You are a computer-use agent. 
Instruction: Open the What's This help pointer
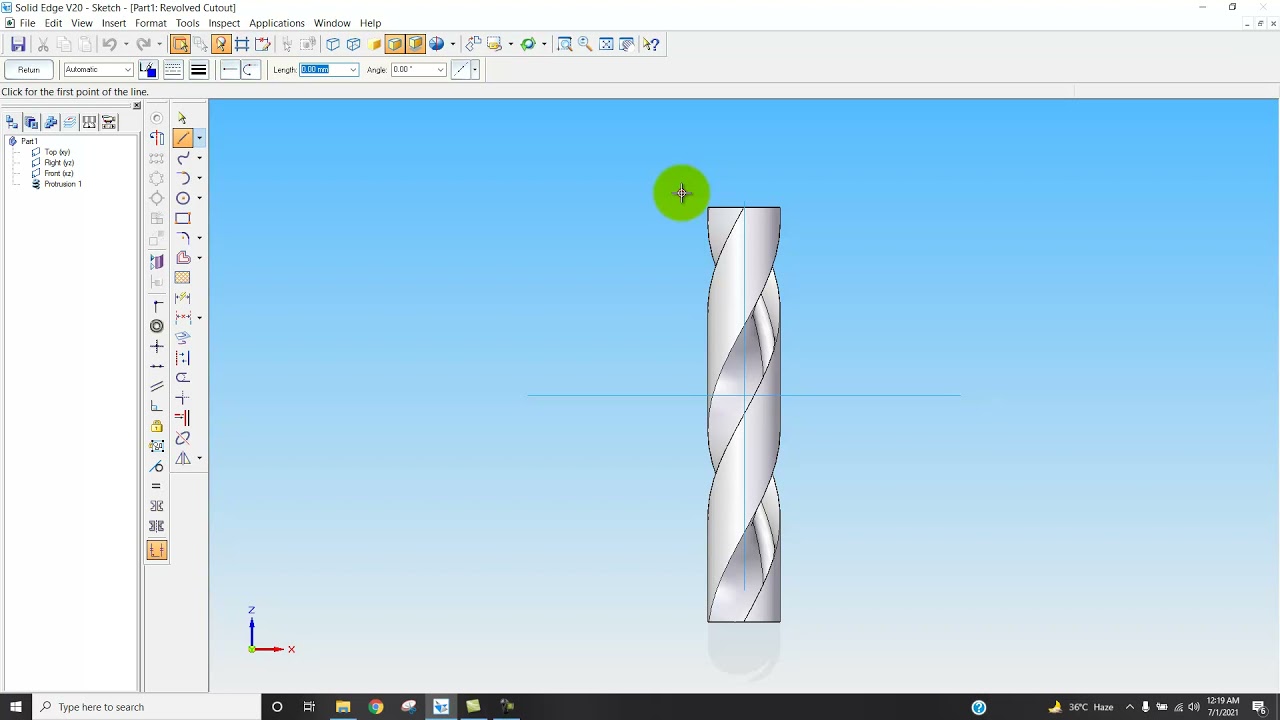tap(651, 44)
